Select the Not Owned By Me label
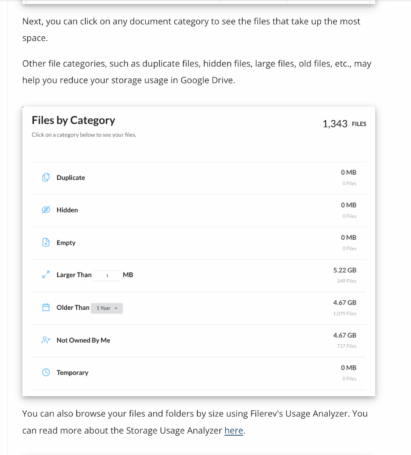 click(83, 340)
